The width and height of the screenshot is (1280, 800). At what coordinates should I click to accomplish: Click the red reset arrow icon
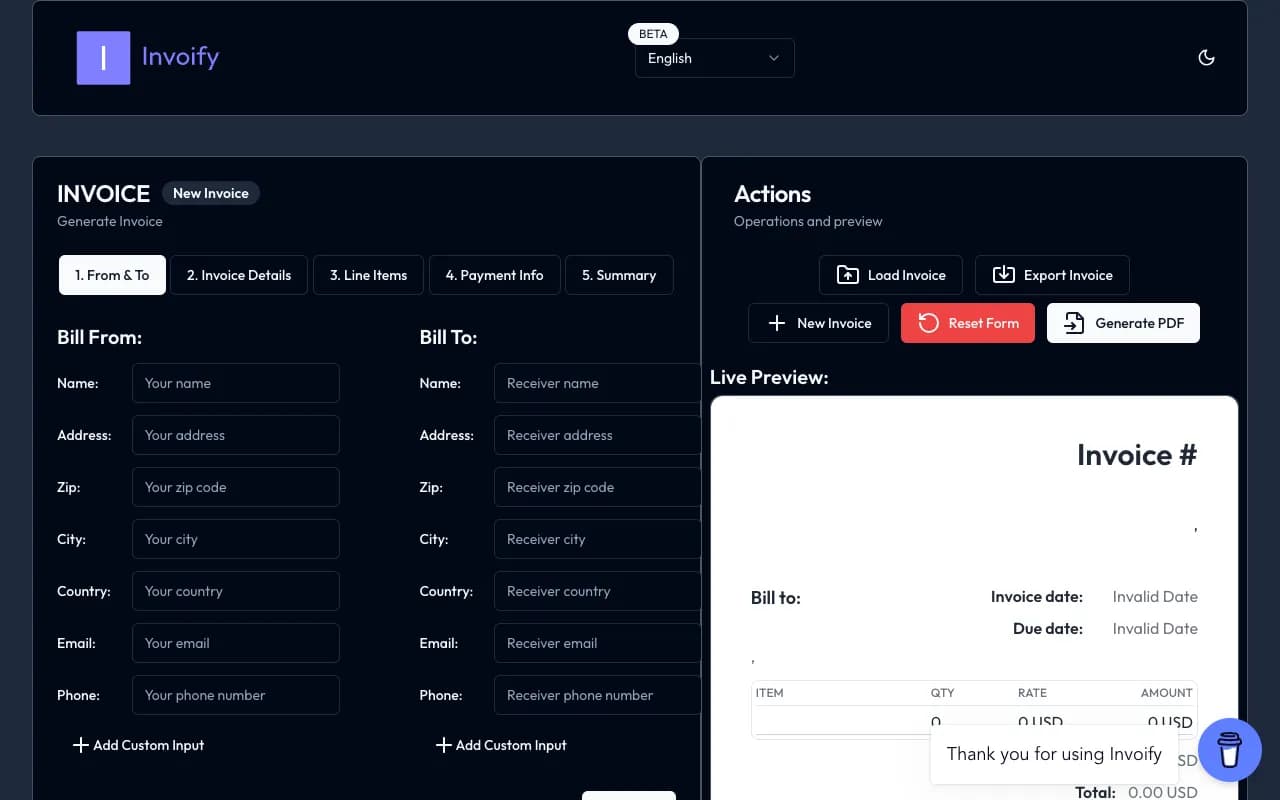928,323
